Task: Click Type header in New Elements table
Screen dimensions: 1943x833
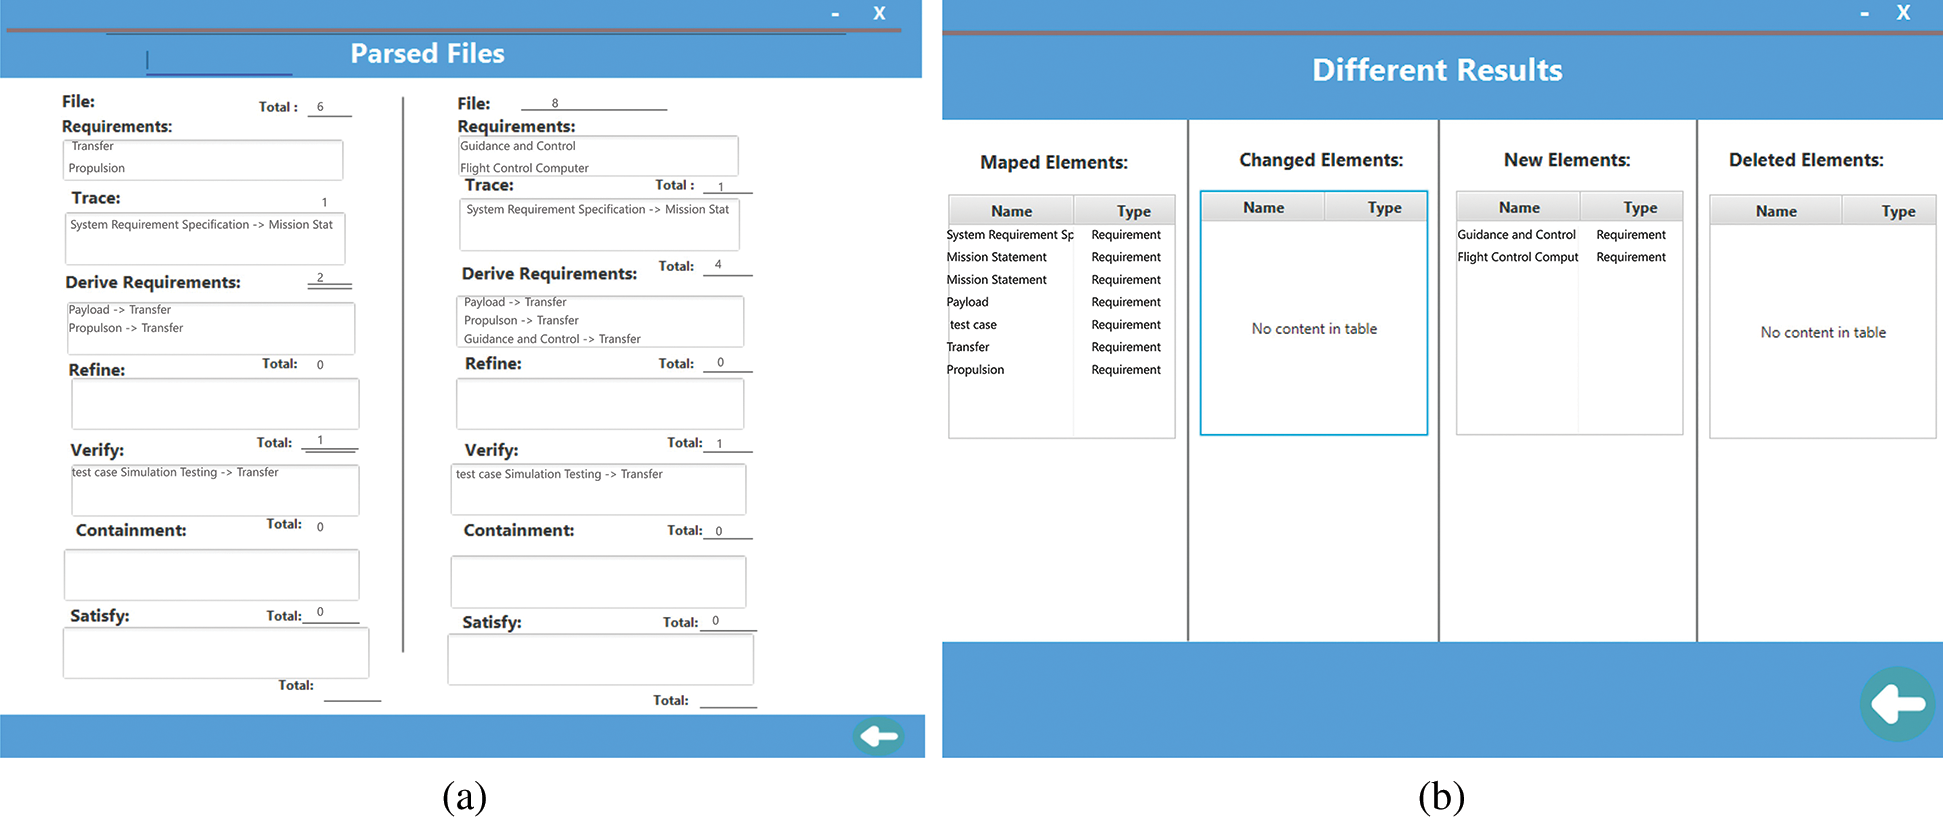Action: click(1640, 208)
